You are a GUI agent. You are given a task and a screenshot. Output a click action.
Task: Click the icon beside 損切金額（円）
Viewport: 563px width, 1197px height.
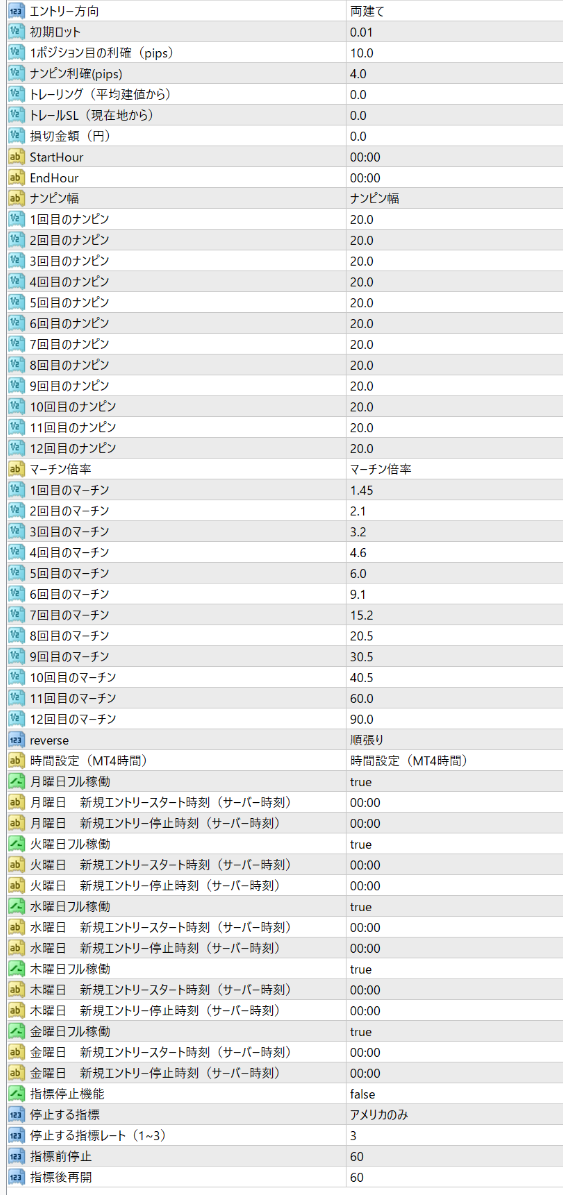pos(17,136)
